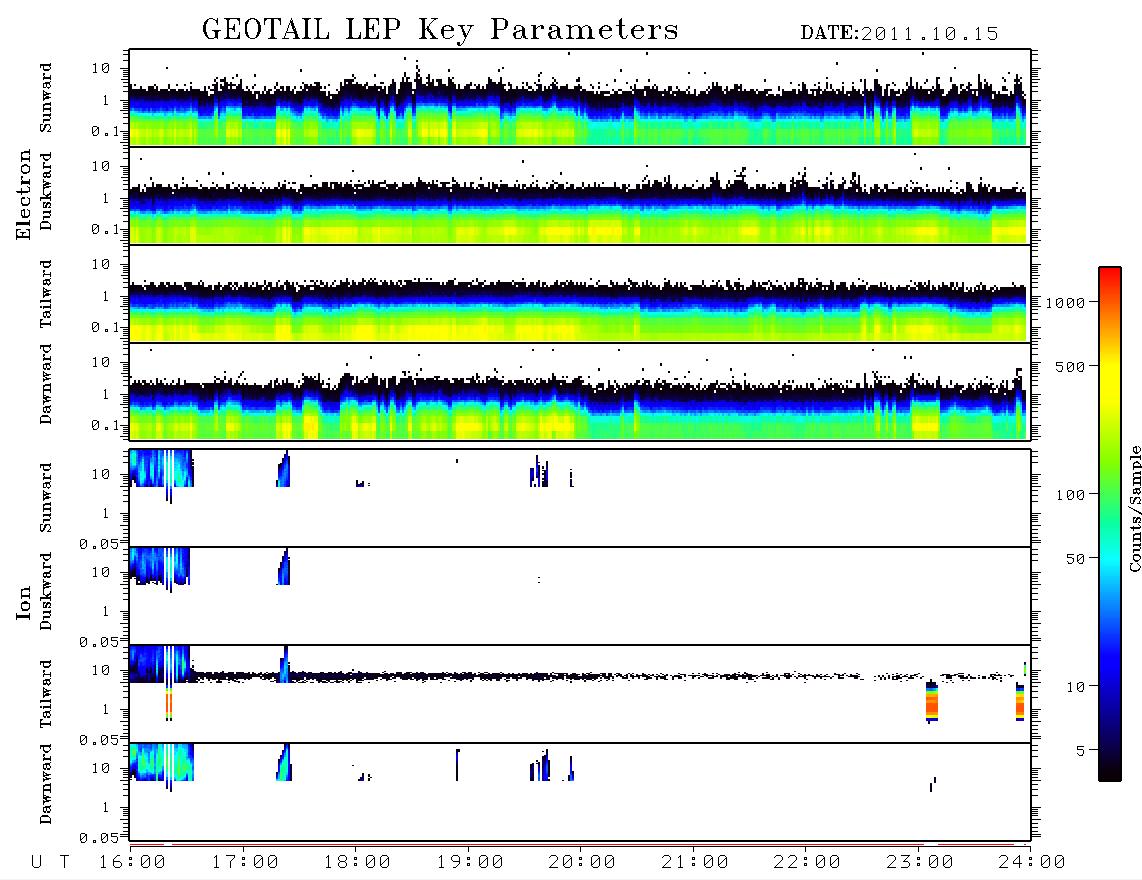
Task: Click the 21:00 time tick label
Action: (695, 863)
